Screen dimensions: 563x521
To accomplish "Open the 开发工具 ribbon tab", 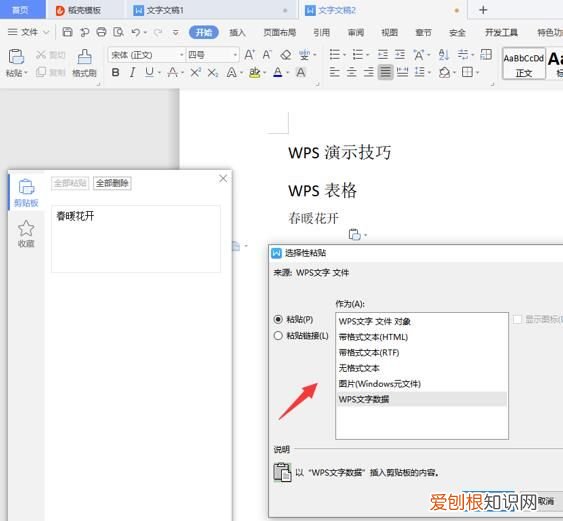I will [x=501, y=33].
